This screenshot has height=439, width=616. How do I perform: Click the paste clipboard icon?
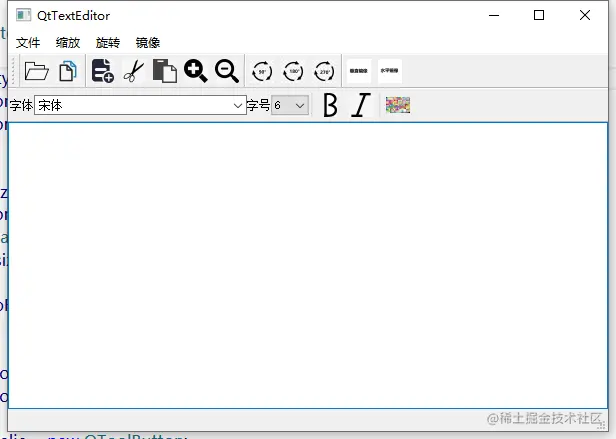coord(165,71)
